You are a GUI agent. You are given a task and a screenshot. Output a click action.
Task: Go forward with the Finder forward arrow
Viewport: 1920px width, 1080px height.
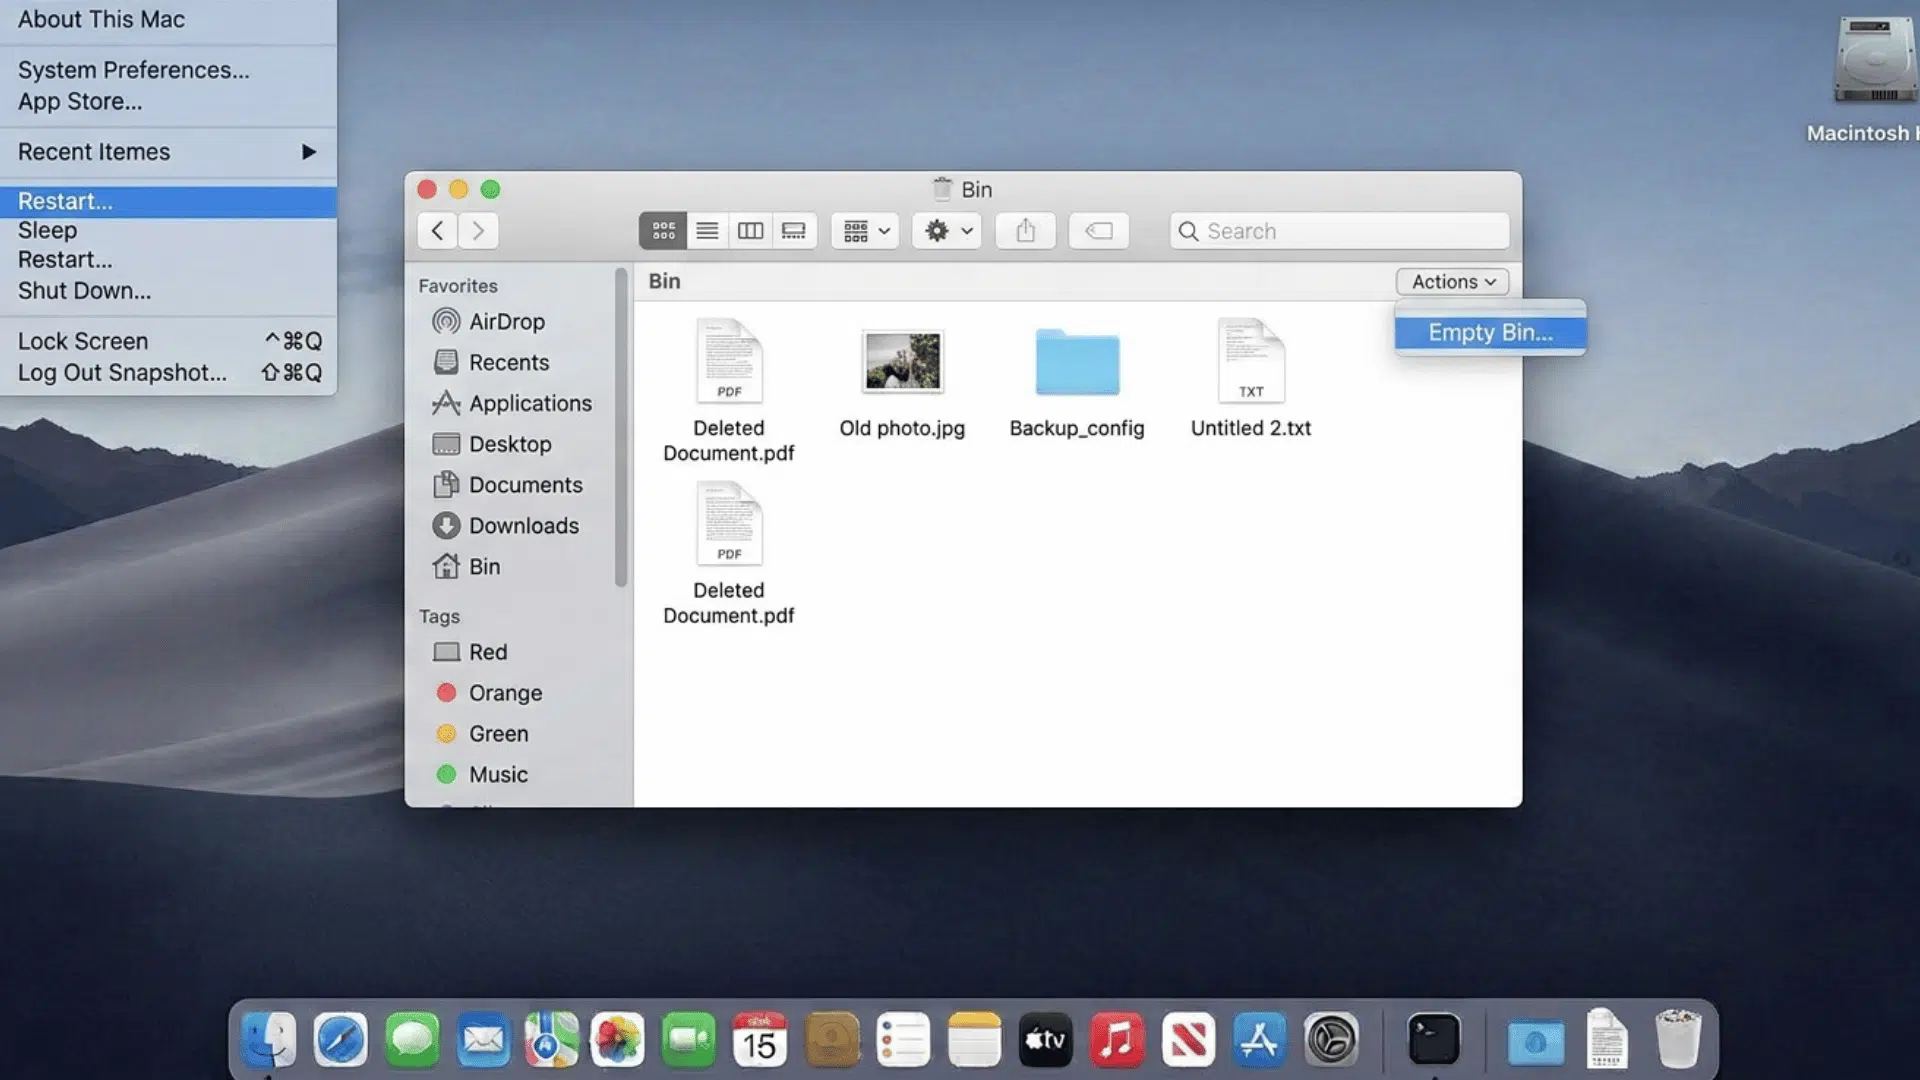pos(478,231)
